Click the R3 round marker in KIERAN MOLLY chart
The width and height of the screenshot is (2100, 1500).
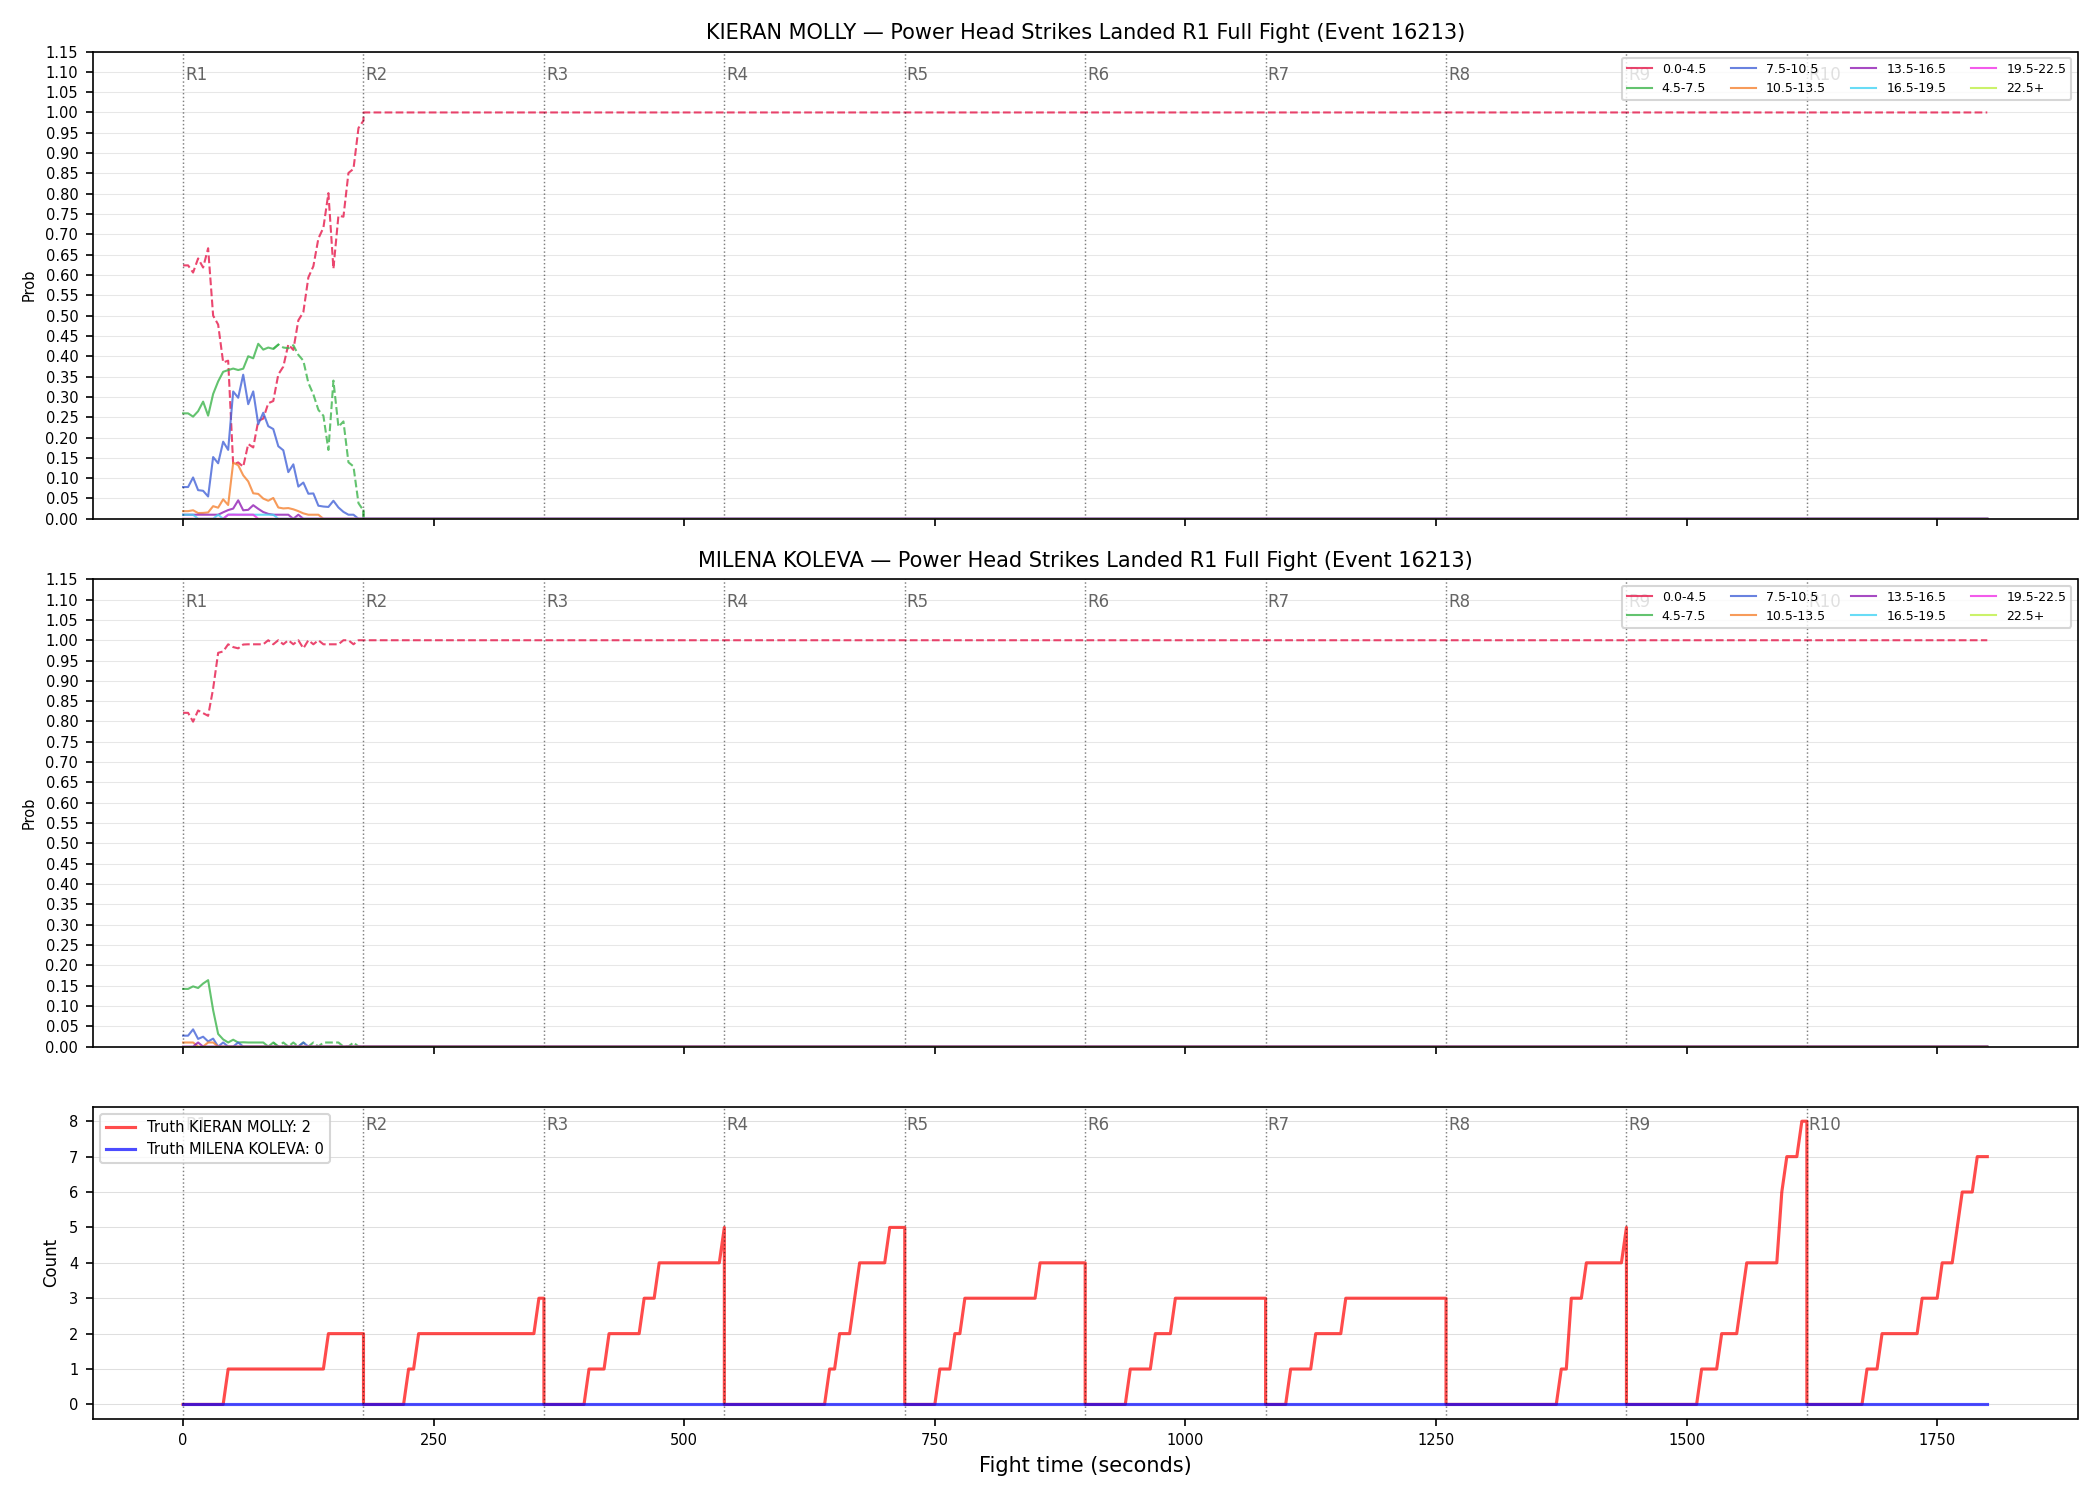pyautogui.click(x=557, y=74)
